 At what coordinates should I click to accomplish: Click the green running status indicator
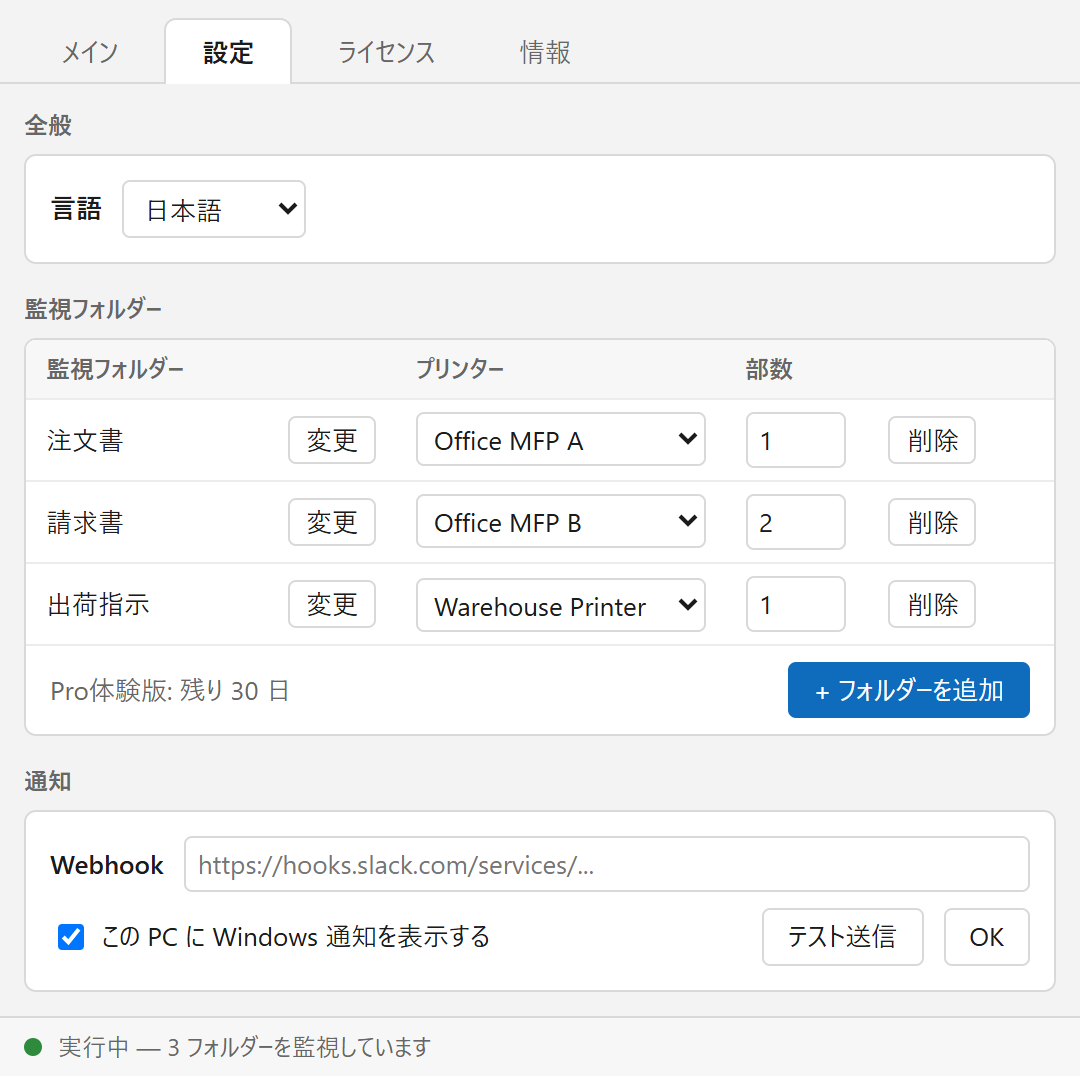33,1047
